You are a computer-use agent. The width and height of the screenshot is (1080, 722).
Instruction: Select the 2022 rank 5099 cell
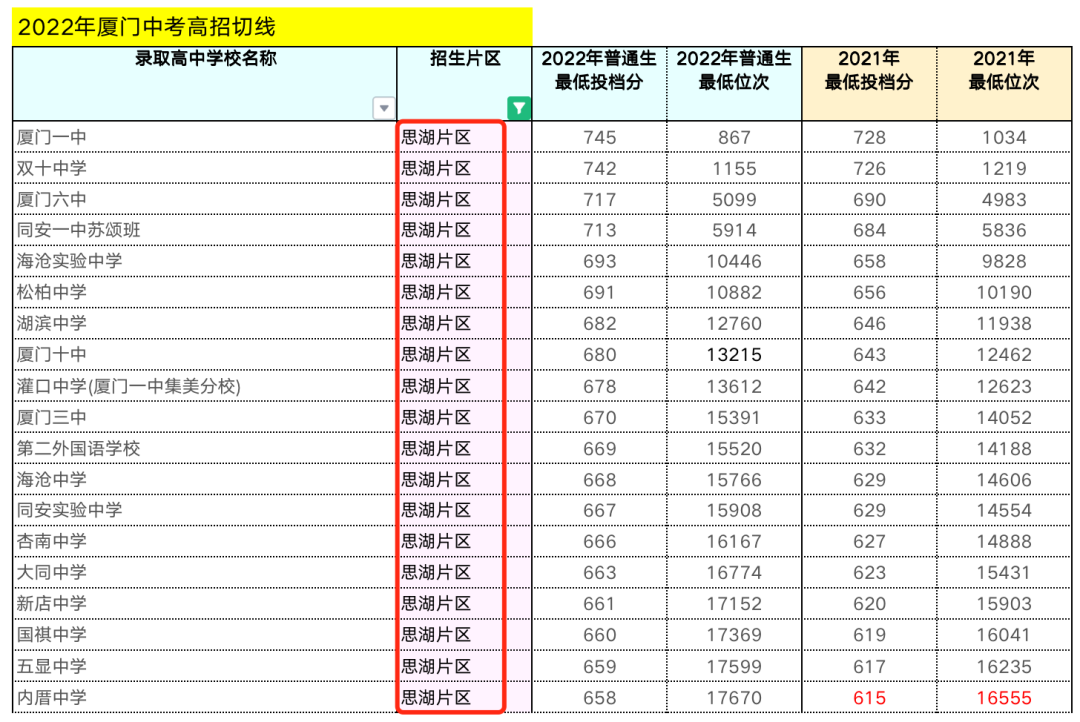pyautogui.click(x=734, y=199)
